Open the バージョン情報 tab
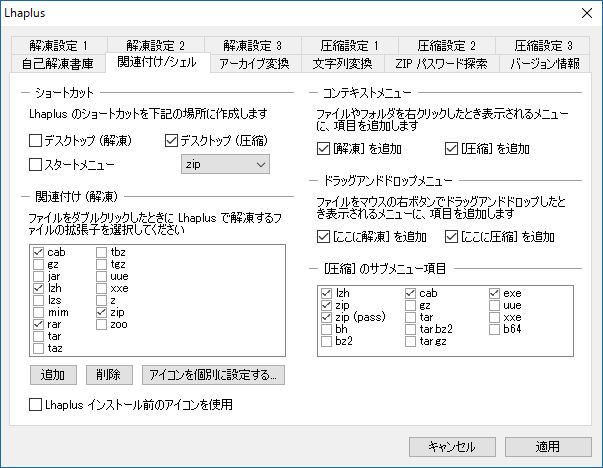 (x=545, y=64)
